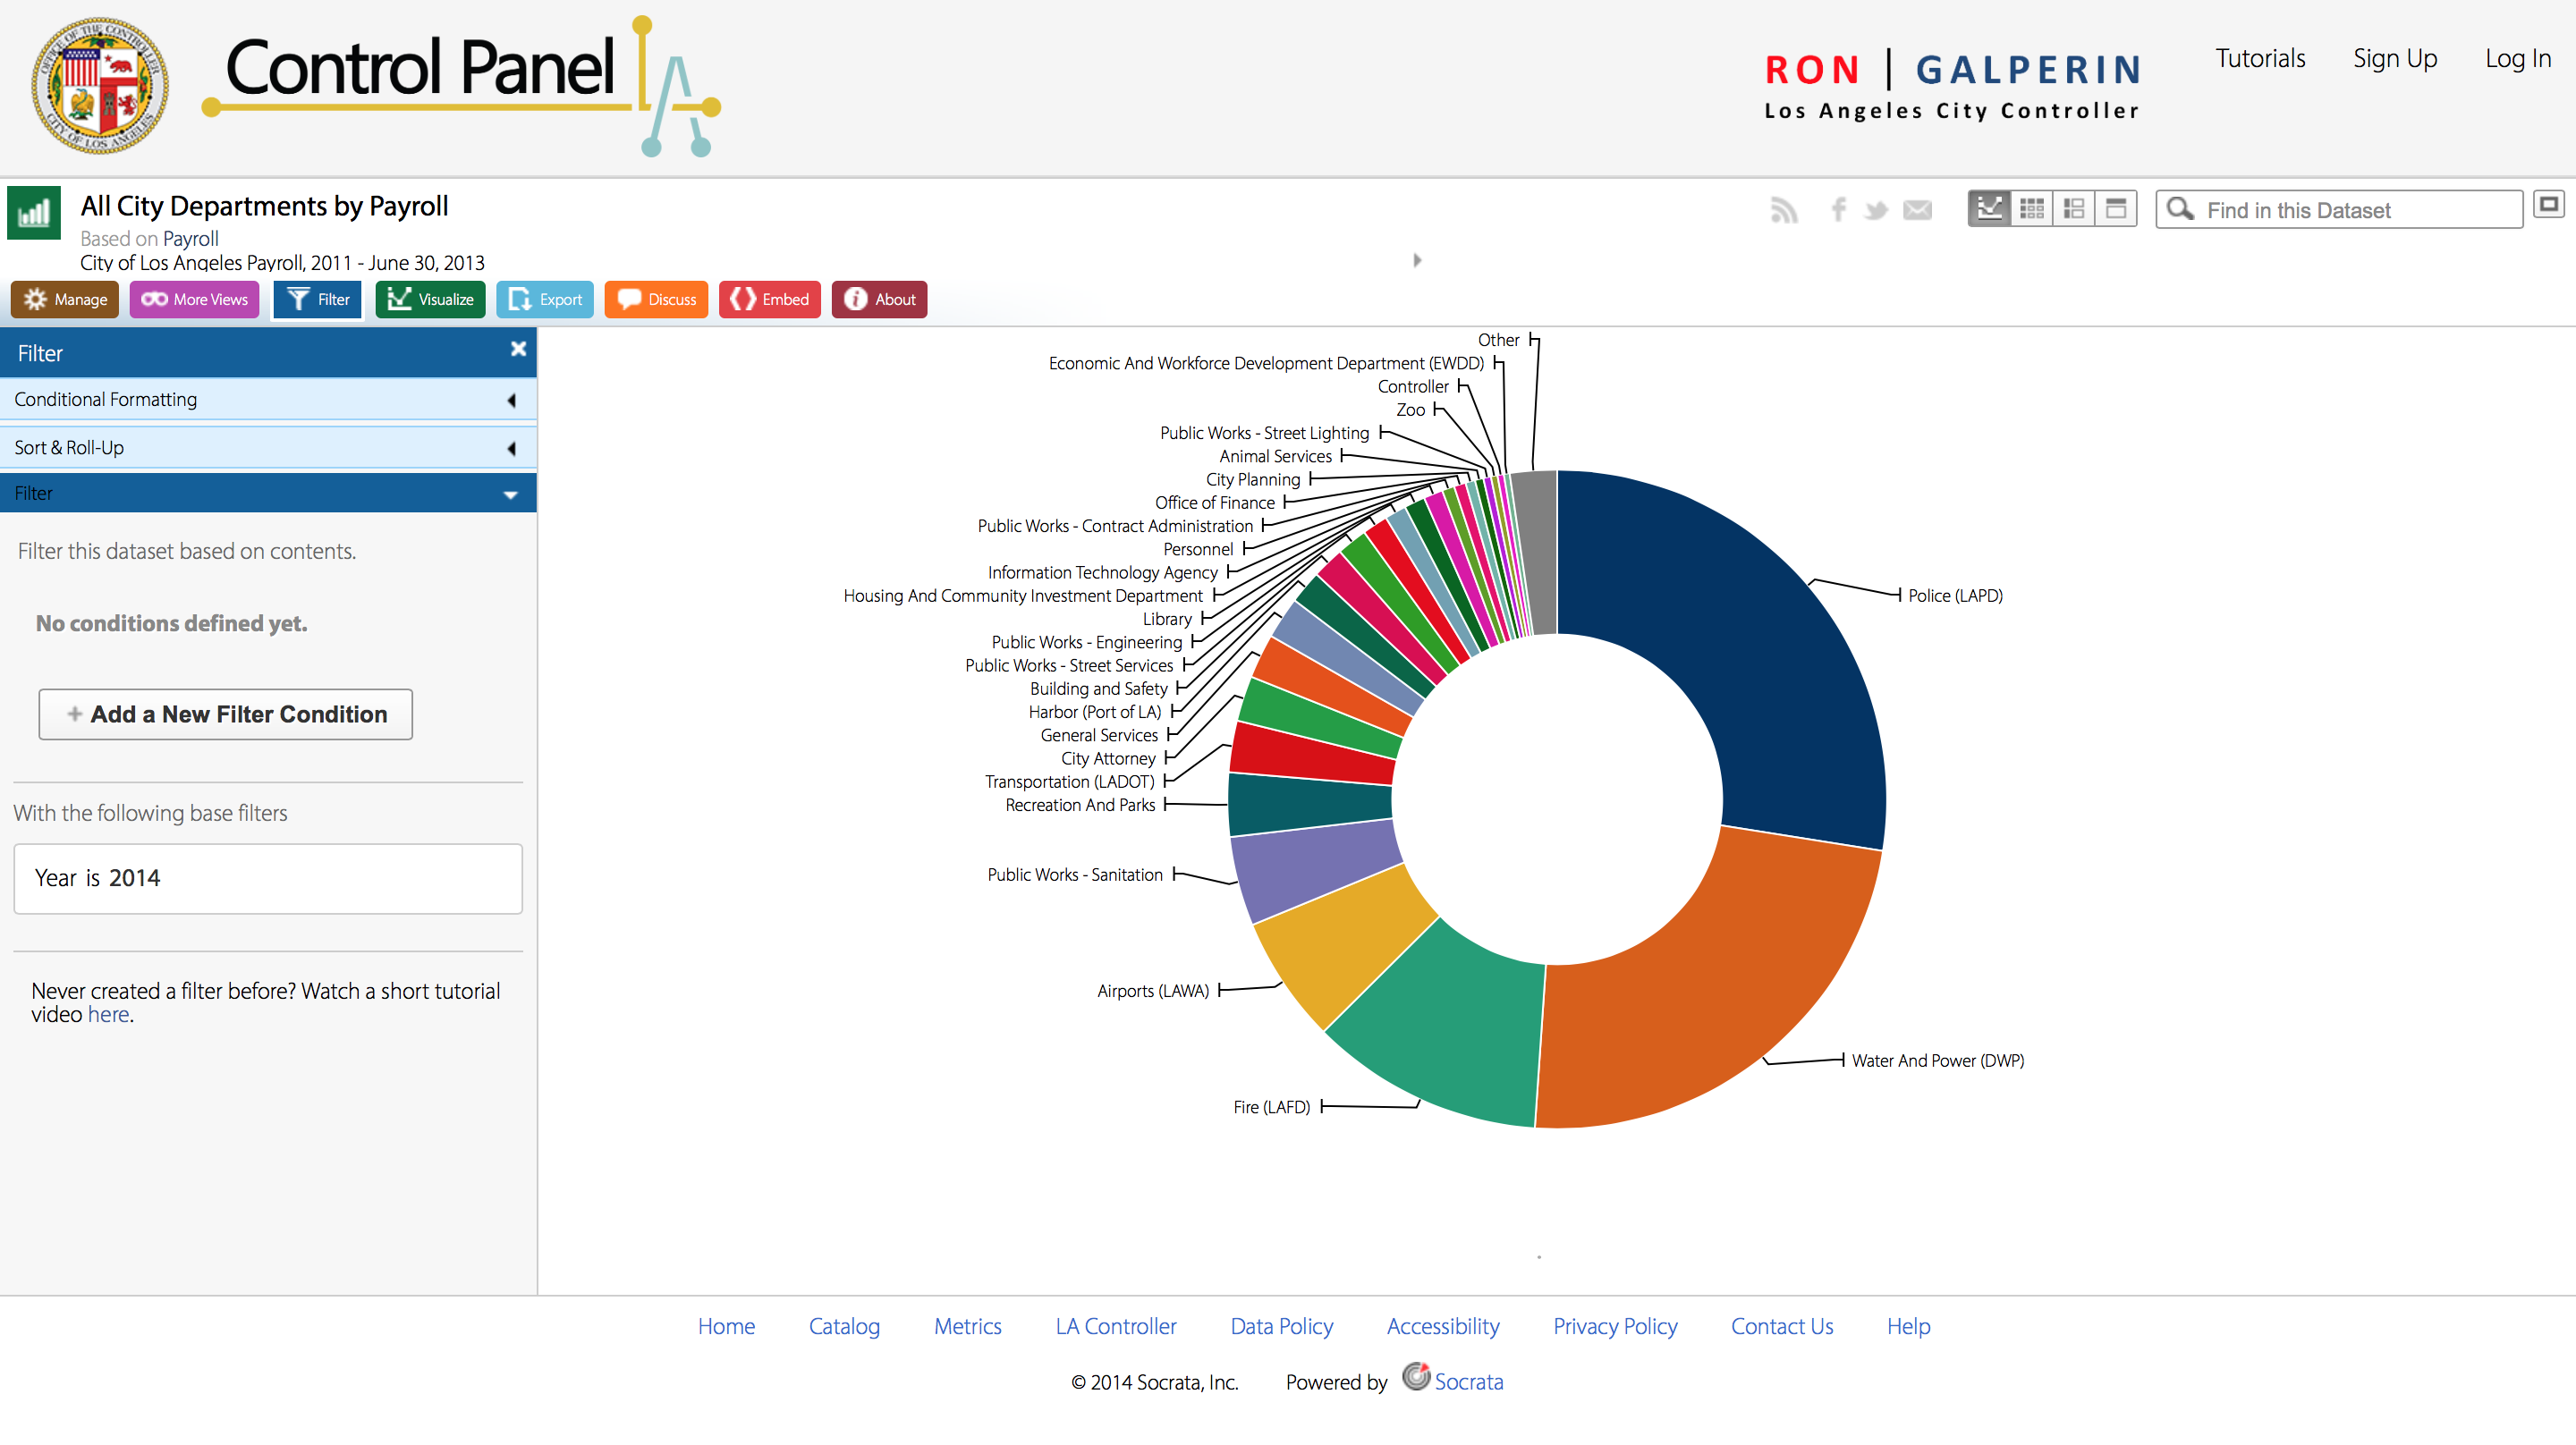This screenshot has height=1445, width=2576.
Task: Expand the Sort & Roll-Up section
Action: tap(268, 448)
